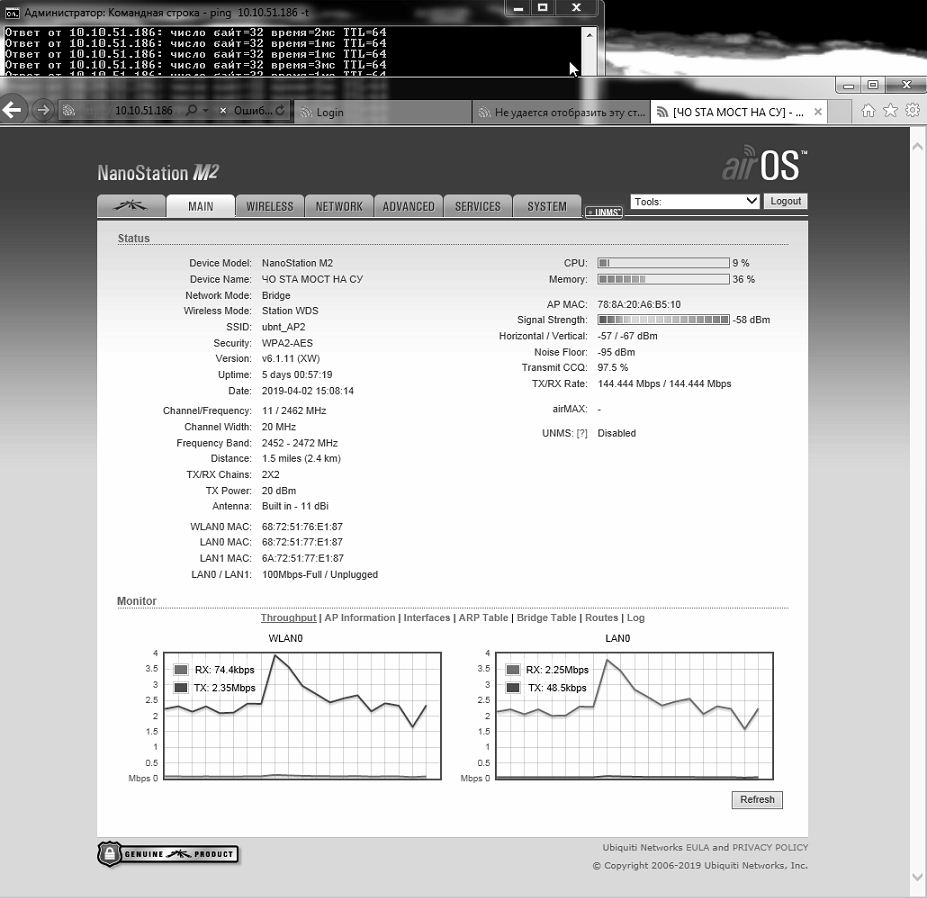Image resolution: width=927 pixels, height=898 pixels.
Task: Close the 'ЧО STA МОСТ НА СУ' browser tab
Action: coord(818,112)
